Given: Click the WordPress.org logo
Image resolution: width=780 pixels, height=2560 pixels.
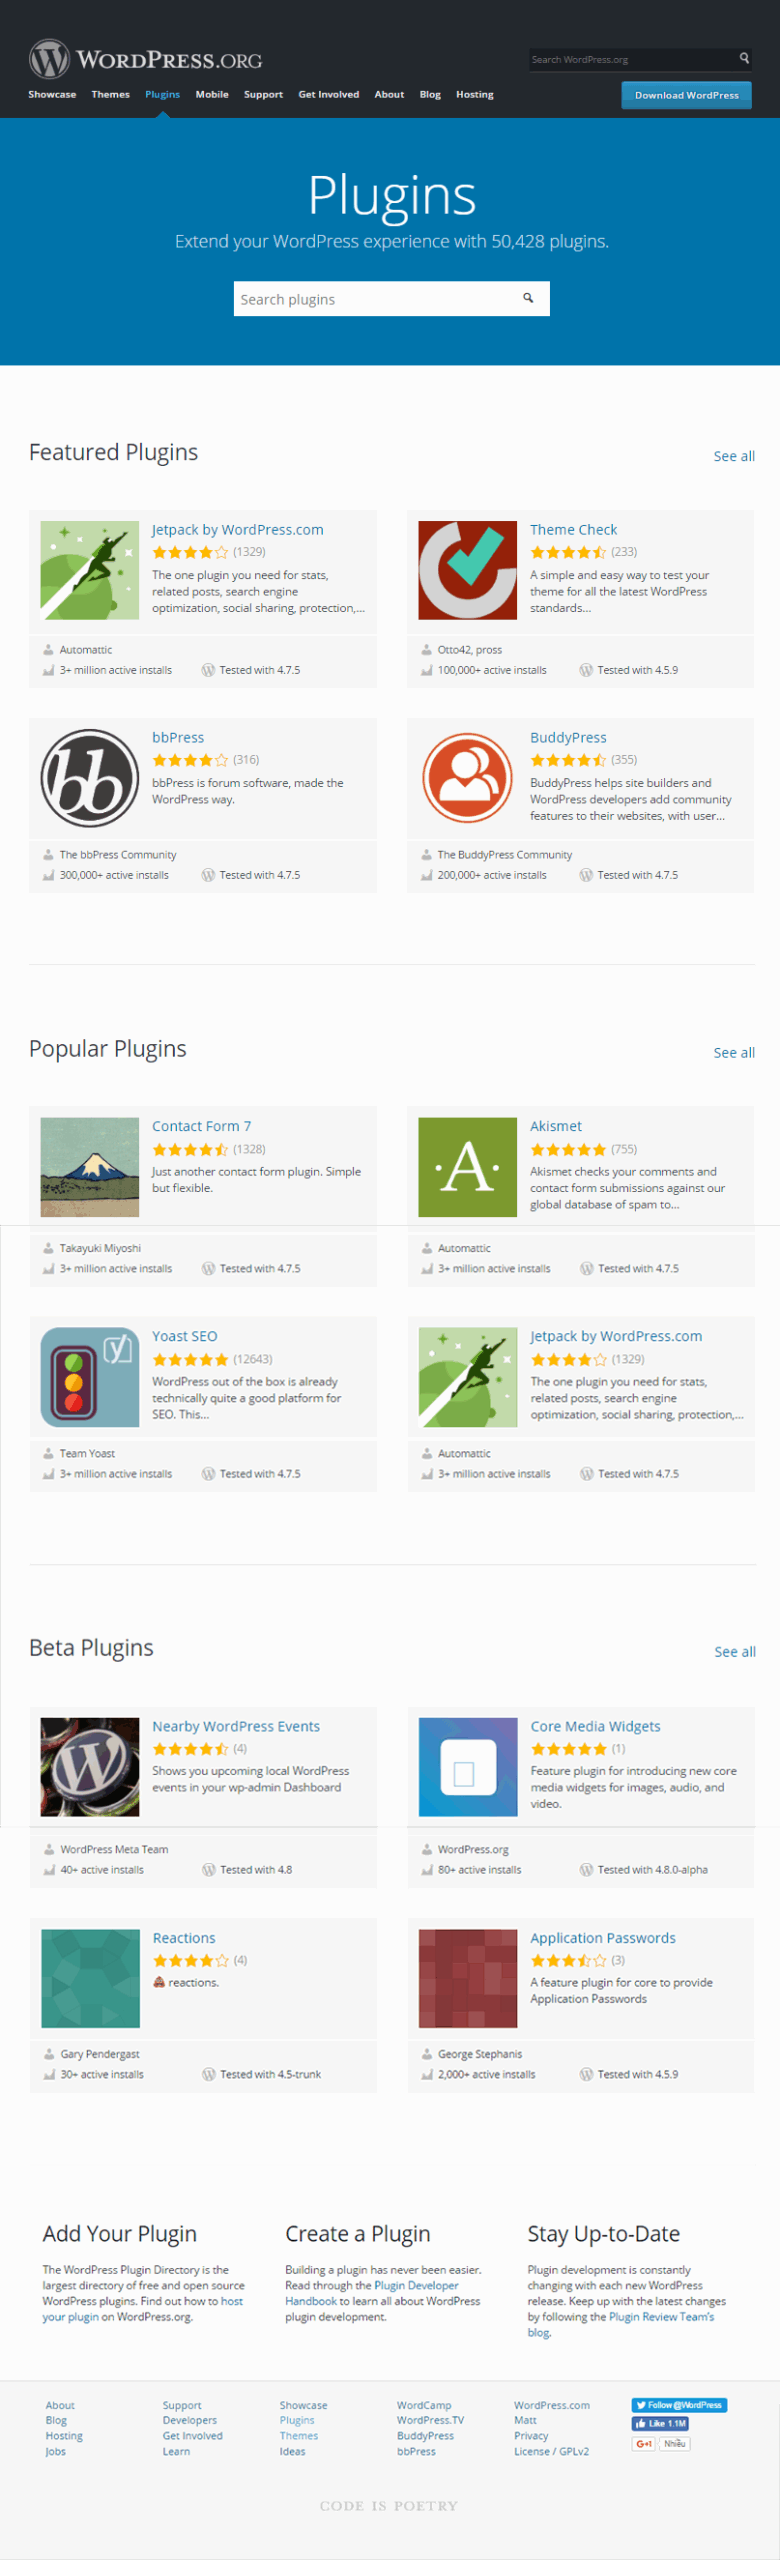Looking at the screenshot, I should pos(145,60).
